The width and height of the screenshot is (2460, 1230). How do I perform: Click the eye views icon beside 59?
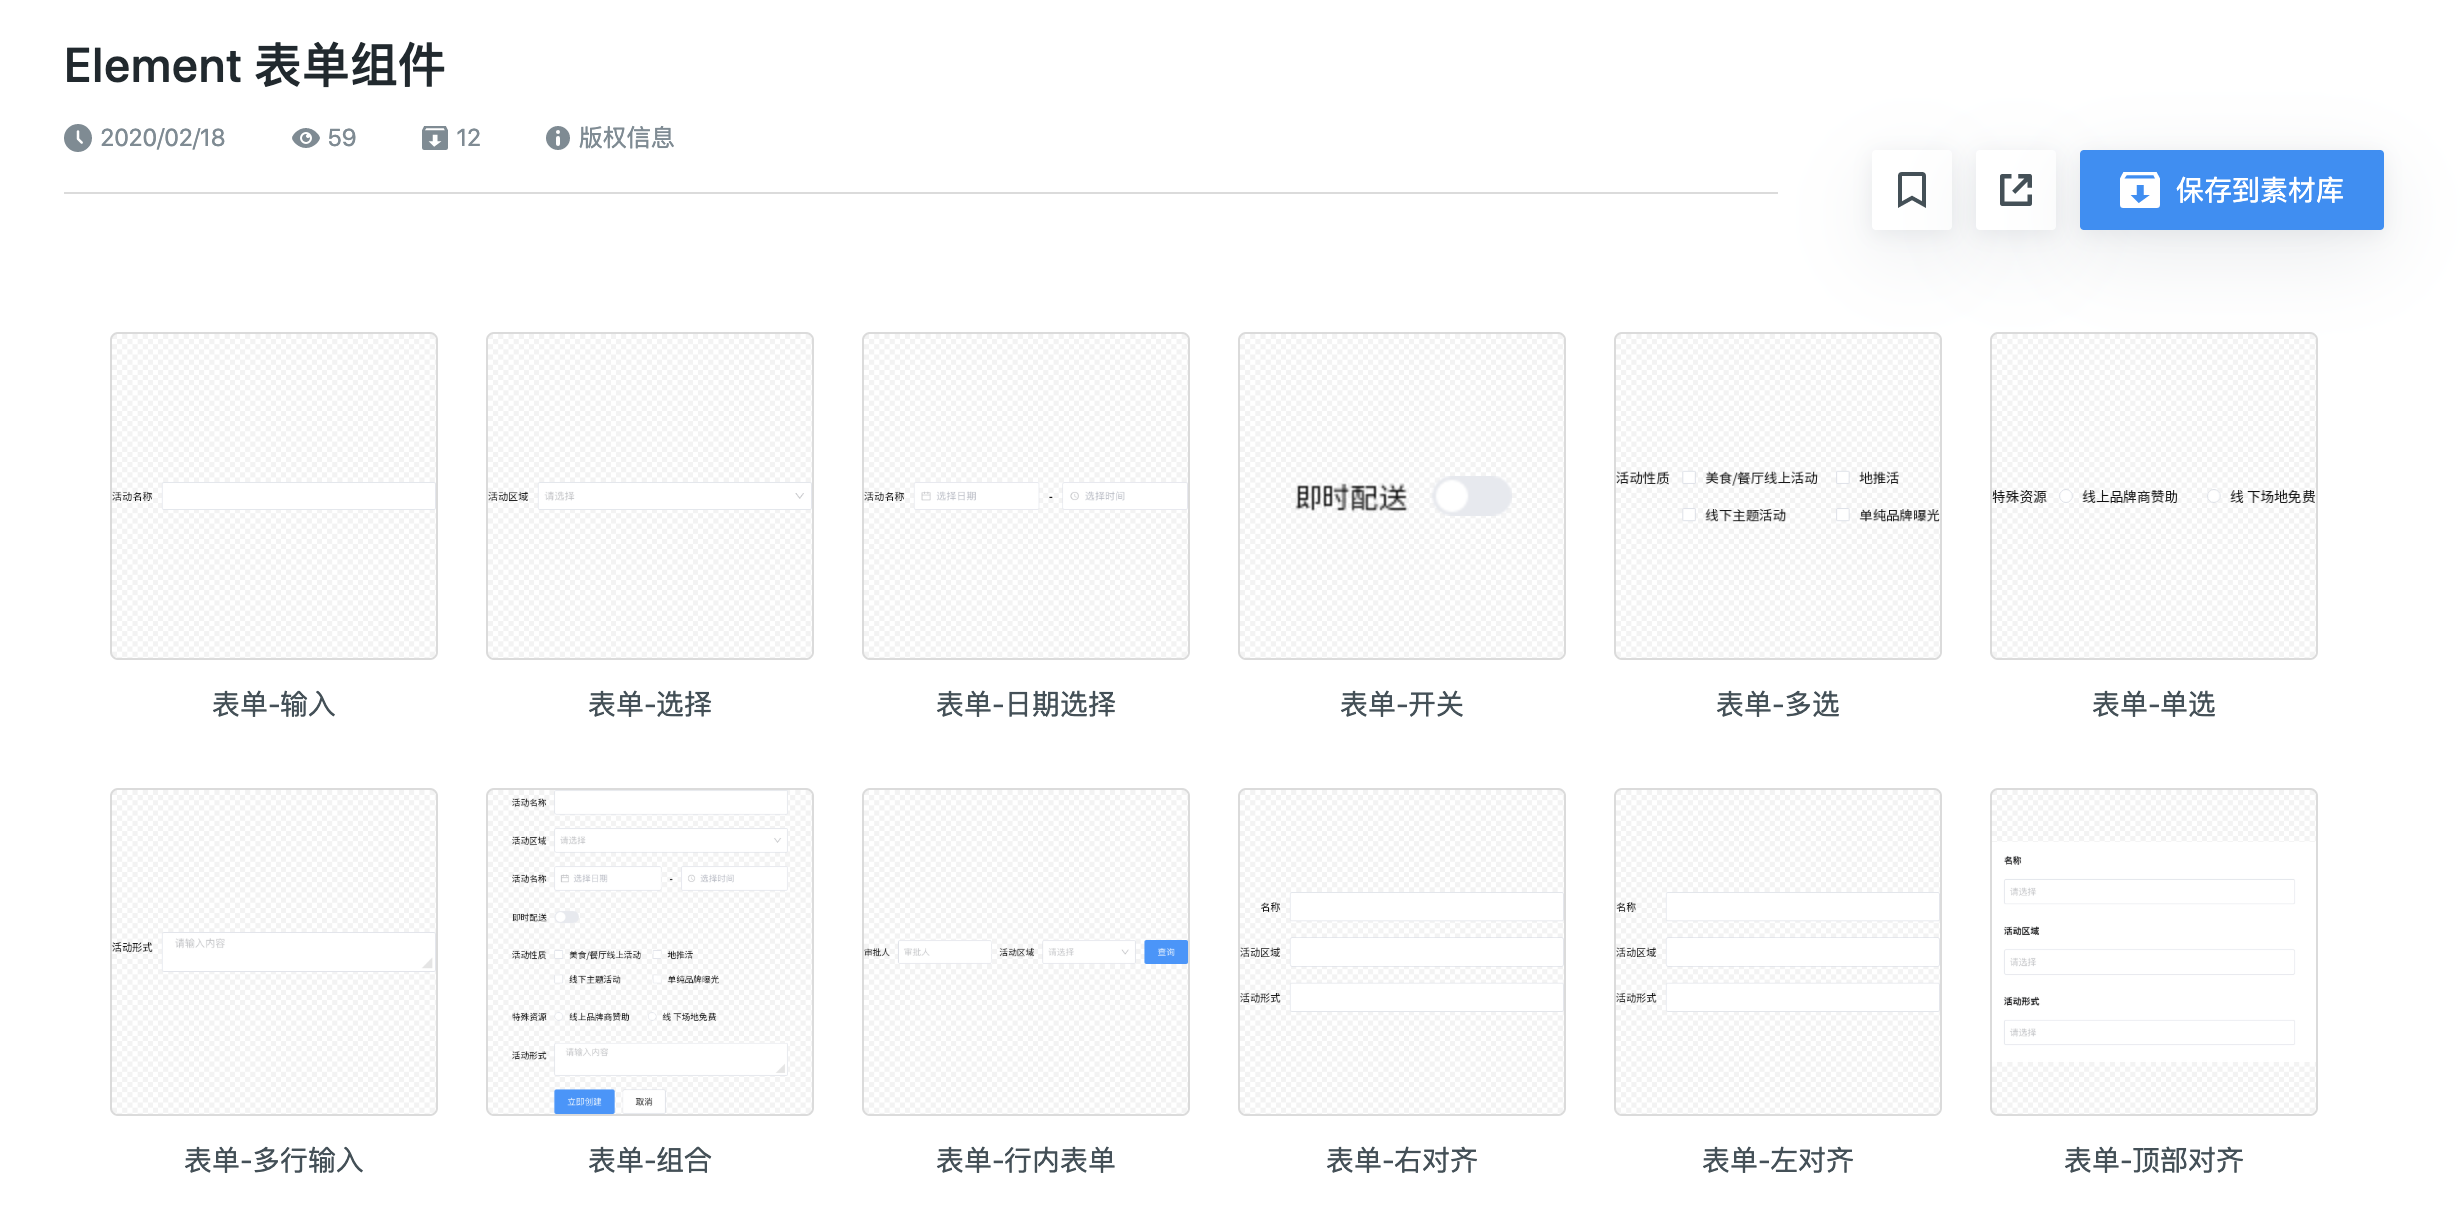click(305, 138)
